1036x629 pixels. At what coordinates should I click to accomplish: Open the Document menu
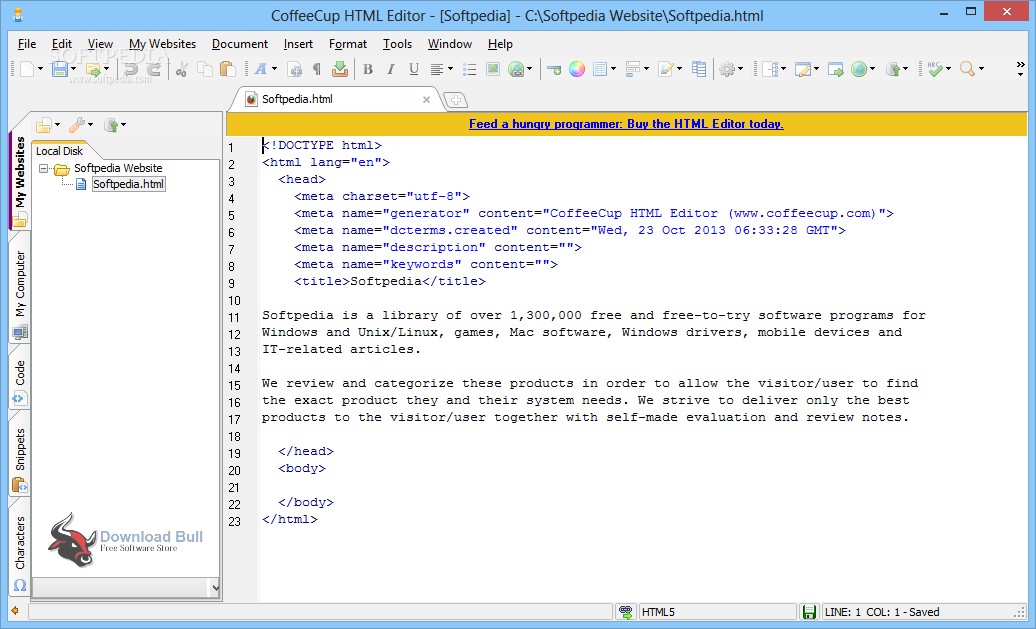tap(240, 44)
